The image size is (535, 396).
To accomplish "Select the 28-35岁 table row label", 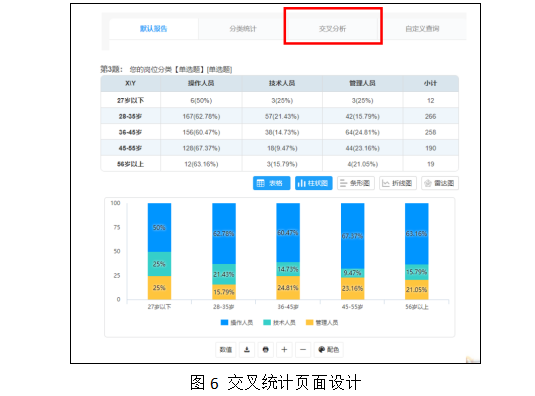I will tap(130, 116).
